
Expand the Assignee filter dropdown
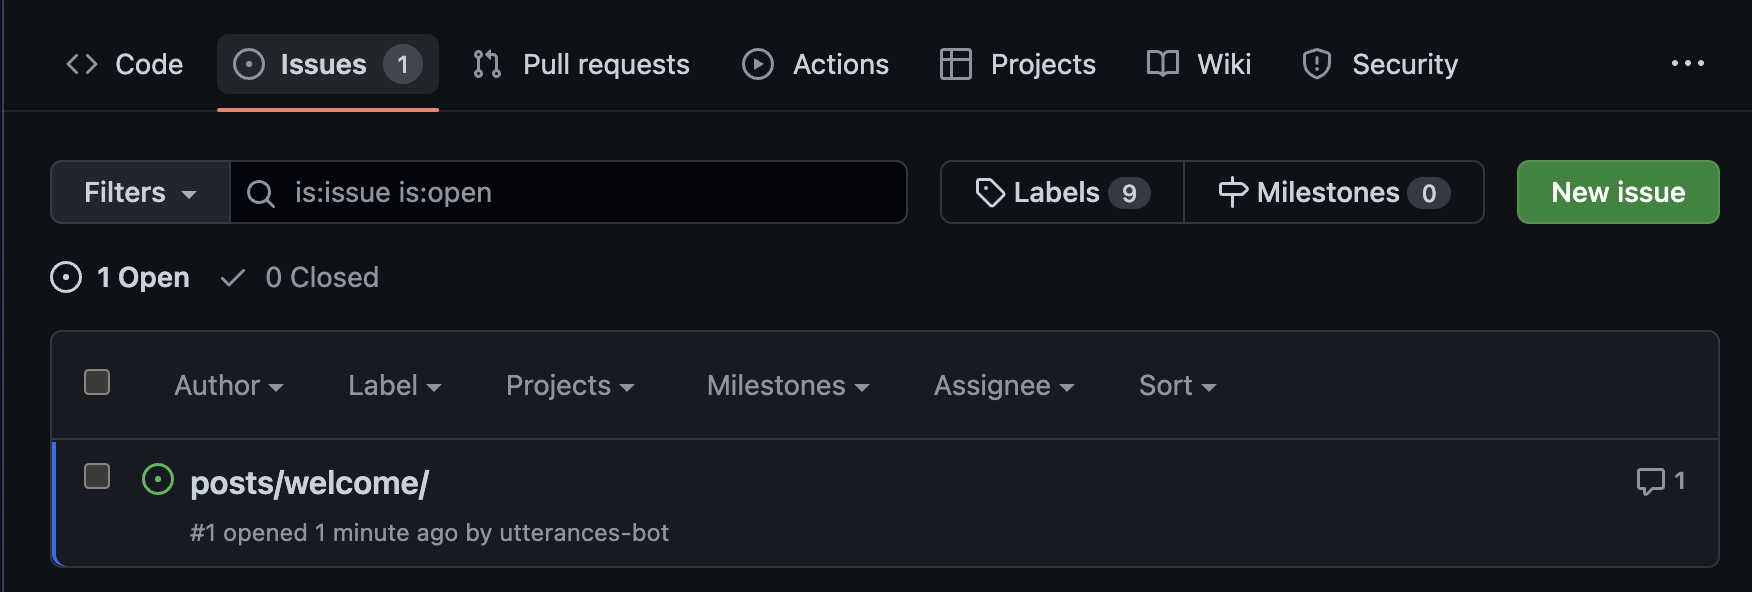click(x=1003, y=386)
